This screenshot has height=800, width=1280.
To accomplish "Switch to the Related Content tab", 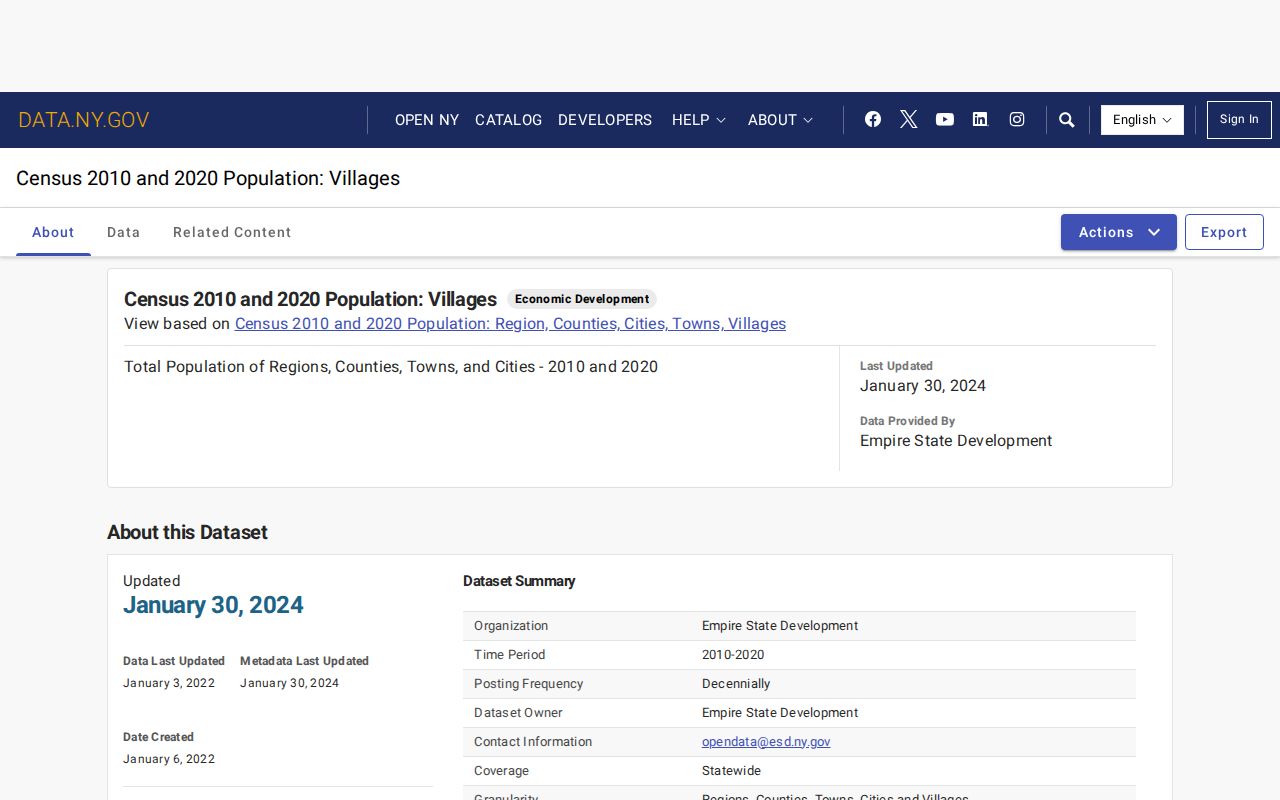I will click(x=232, y=232).
